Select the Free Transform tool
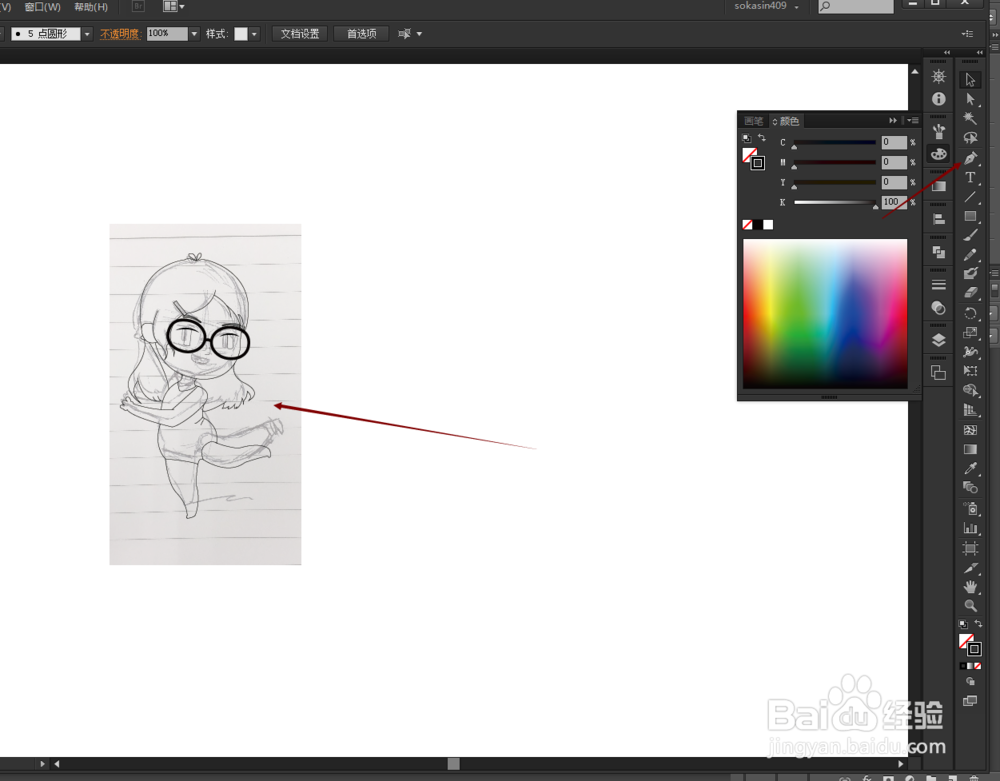This screenshot has width=1000, height=781. (x=970, y=370)
